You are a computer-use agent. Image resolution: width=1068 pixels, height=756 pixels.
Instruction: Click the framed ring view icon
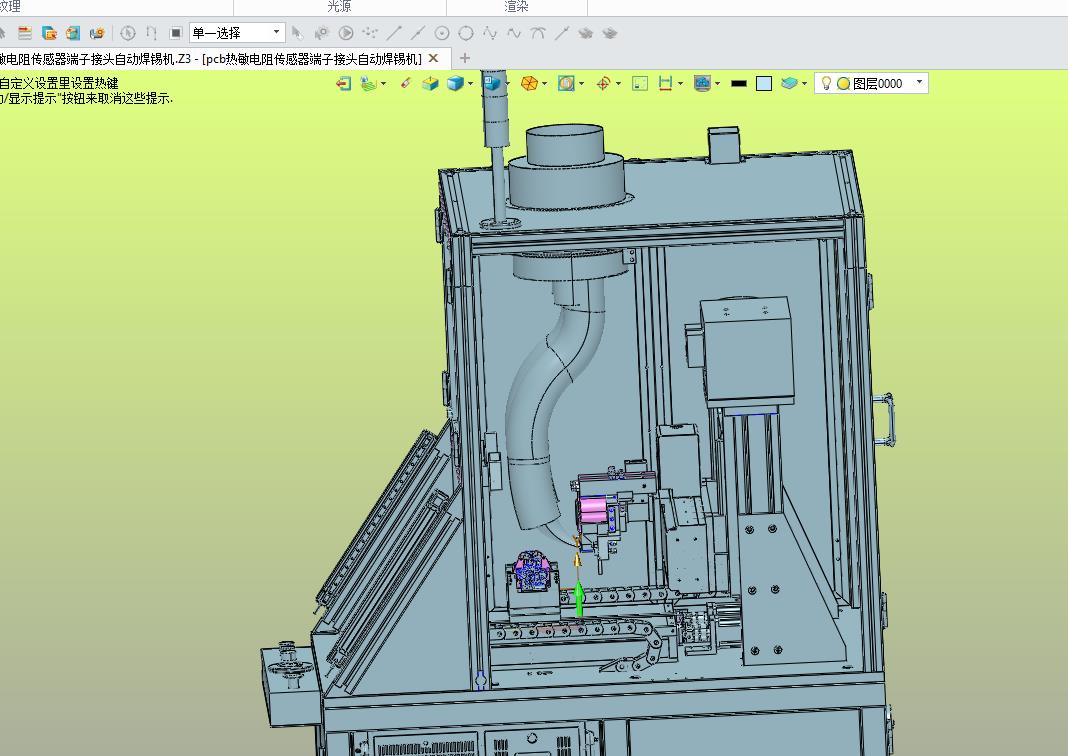(x=566, y=83)
